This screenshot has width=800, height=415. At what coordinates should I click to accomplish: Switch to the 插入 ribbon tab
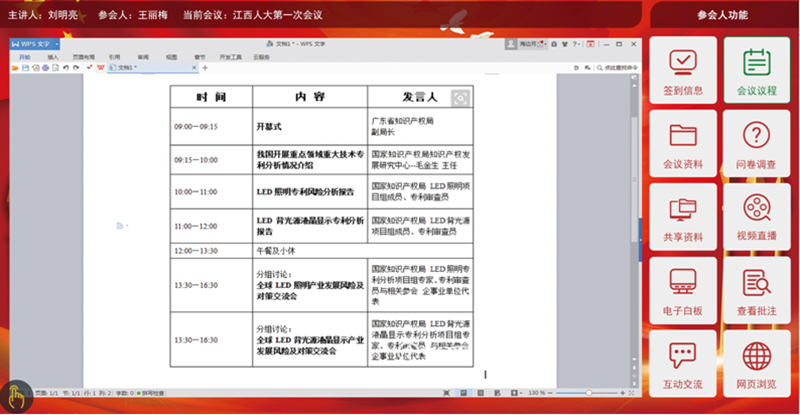(52, 57)
